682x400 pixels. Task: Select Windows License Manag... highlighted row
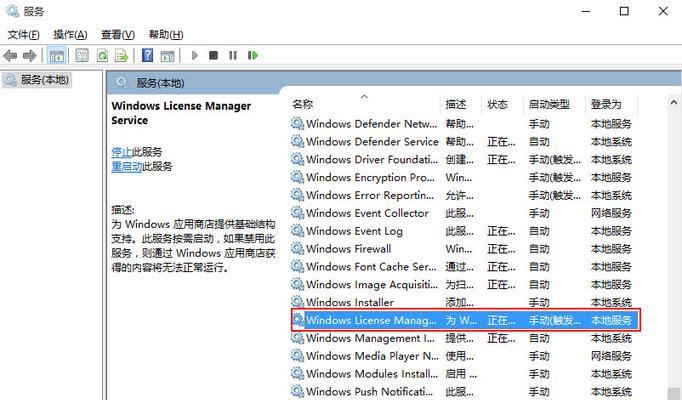(x=465, y=320)
